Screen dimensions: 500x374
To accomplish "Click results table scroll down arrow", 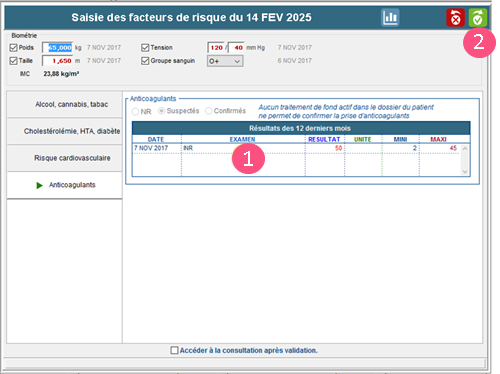I will 465,172.
